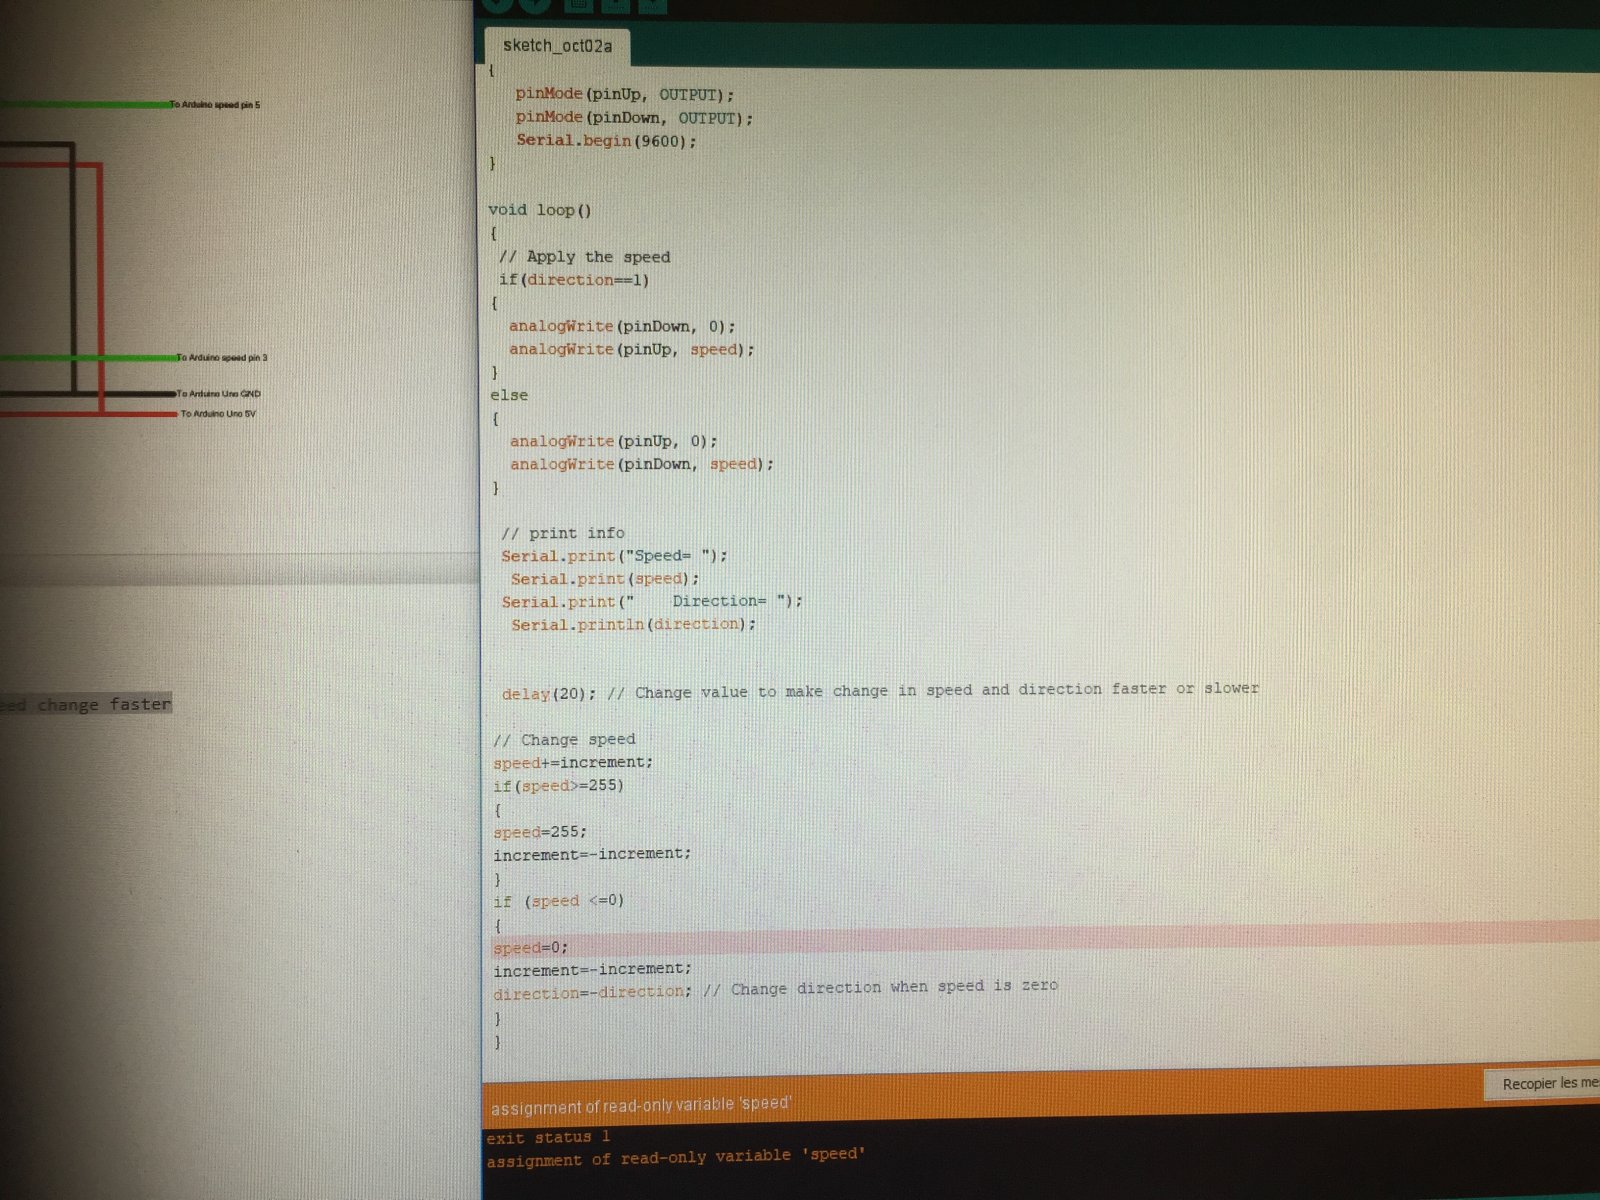Image resolution: width=1600 pixels, height=1200 pixels.
Task: Click the line "speed=255;"
Action: tap(540, 832)
